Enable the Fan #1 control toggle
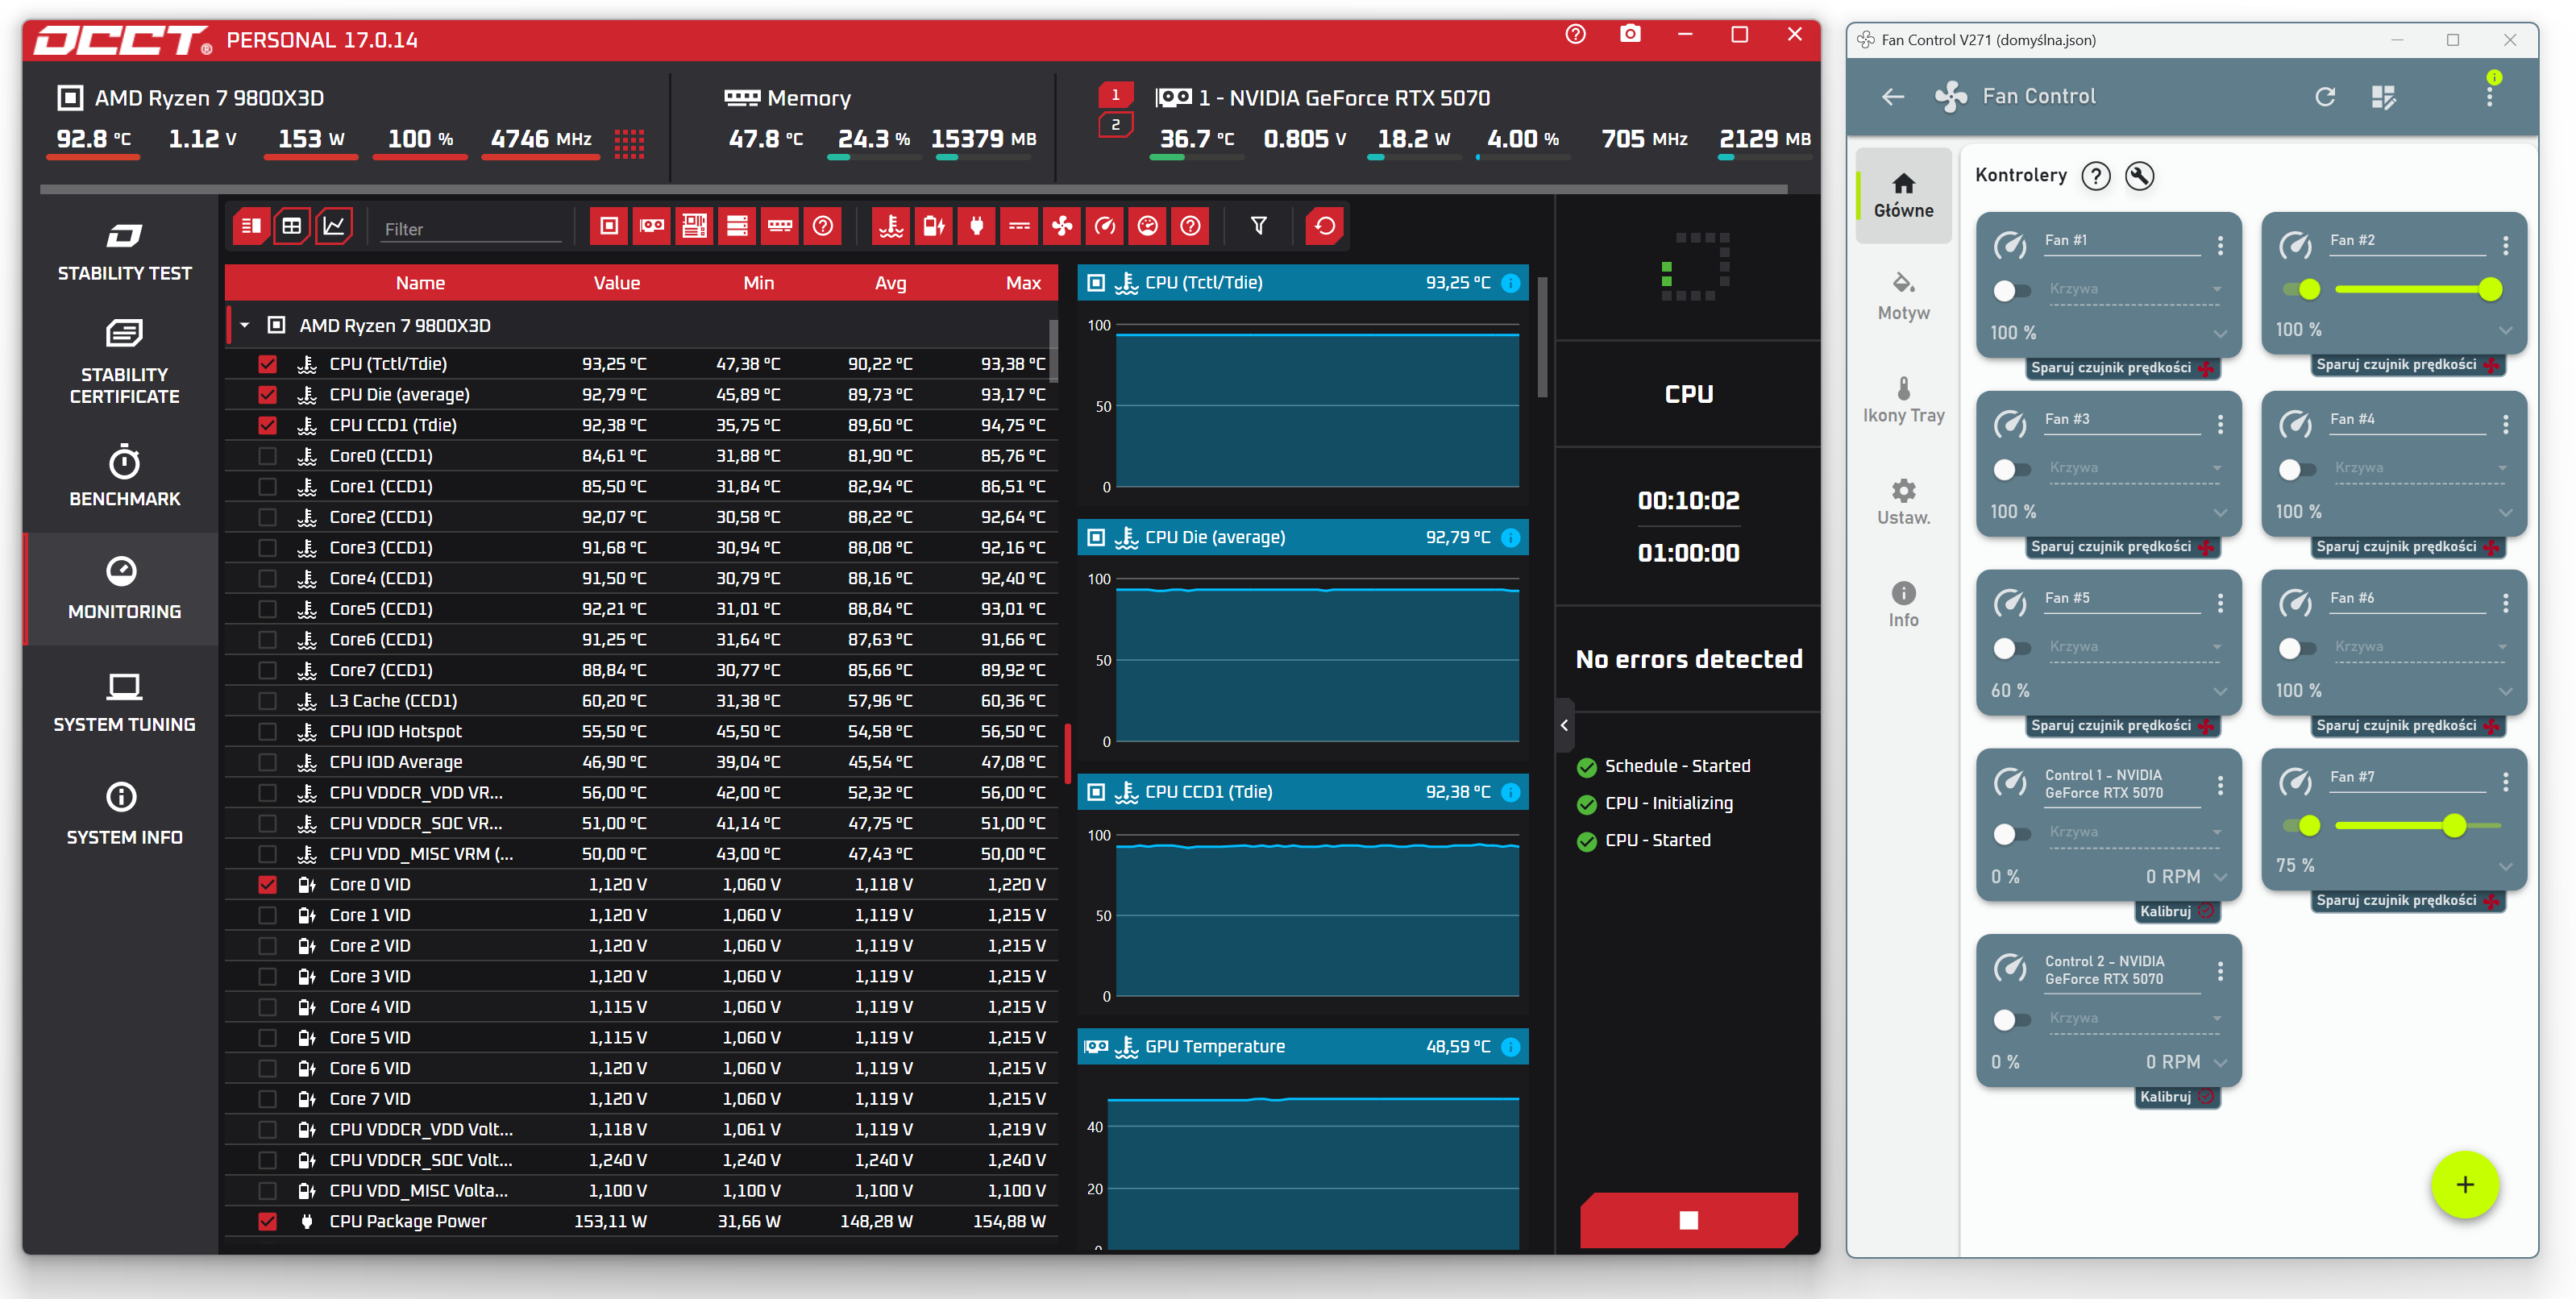 pyautogui.click(x=2010, y=291)
